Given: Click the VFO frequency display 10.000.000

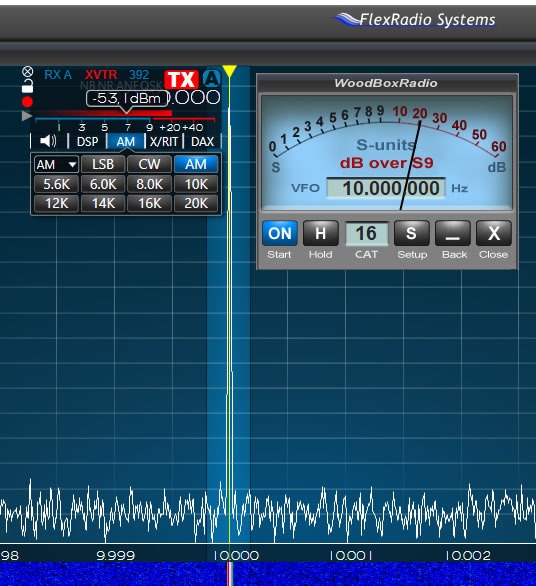Looking at the screenshot, I should (386, 188).
